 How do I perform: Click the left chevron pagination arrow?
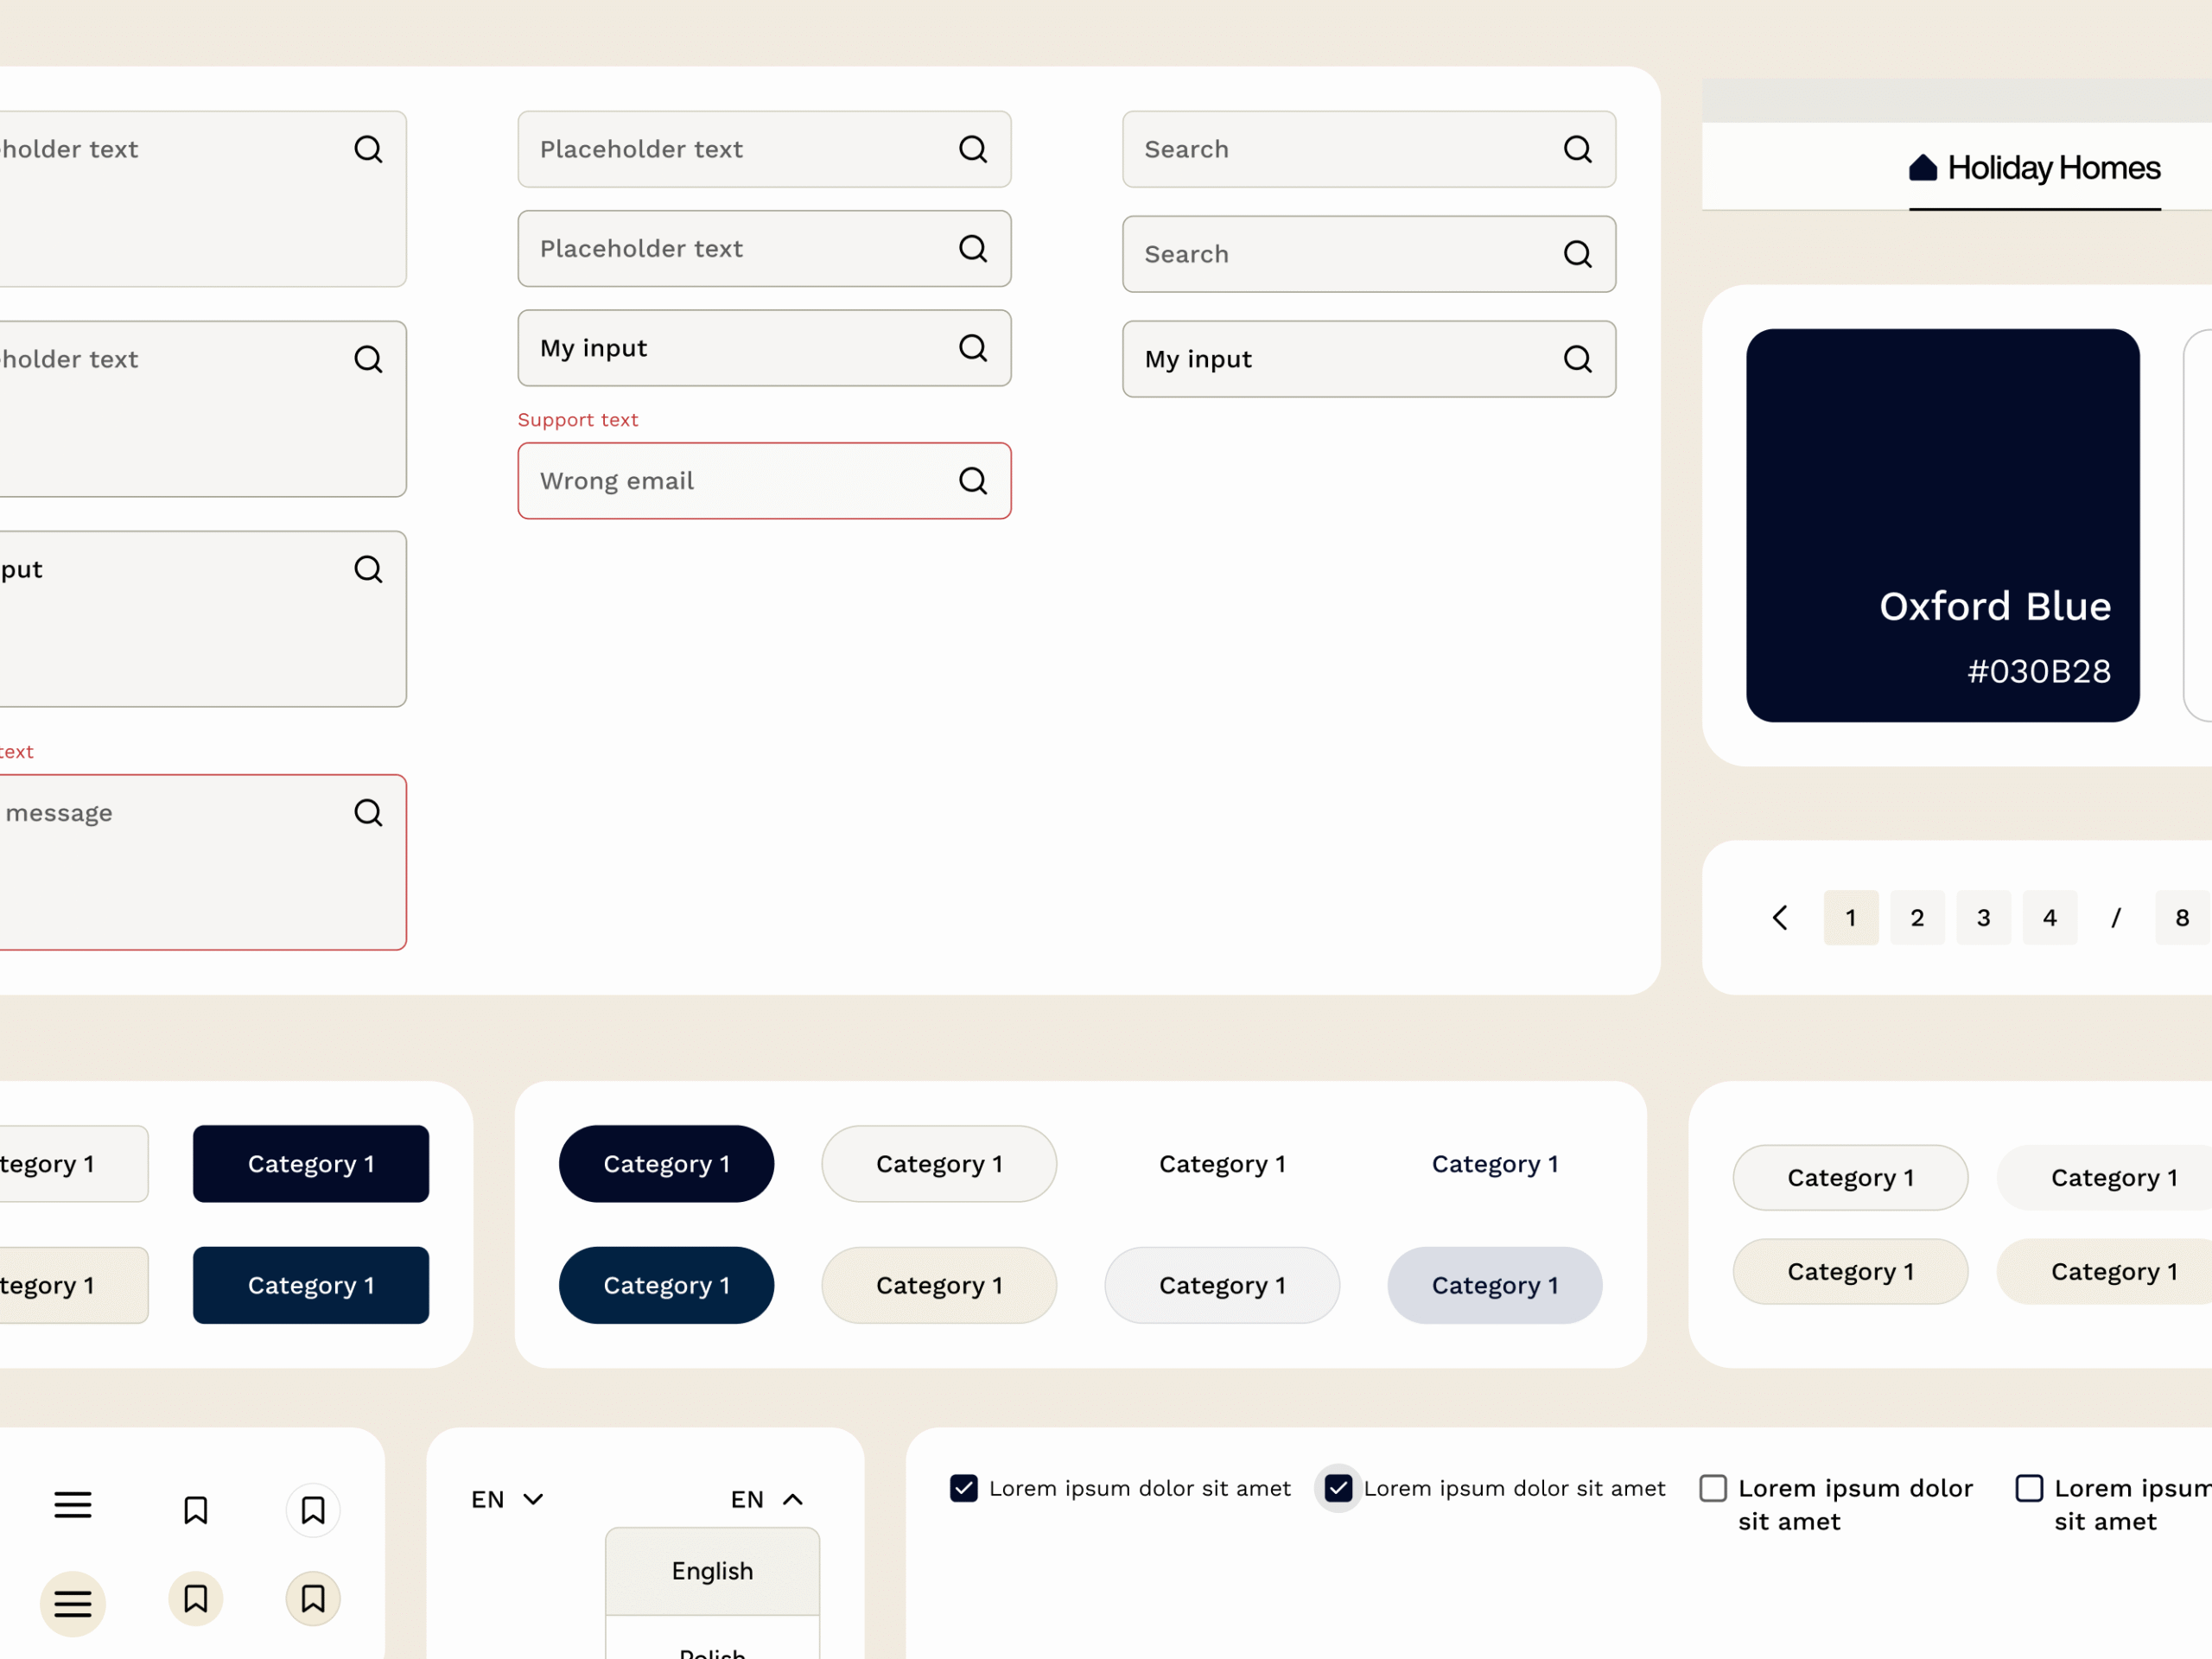[1780, 917]
